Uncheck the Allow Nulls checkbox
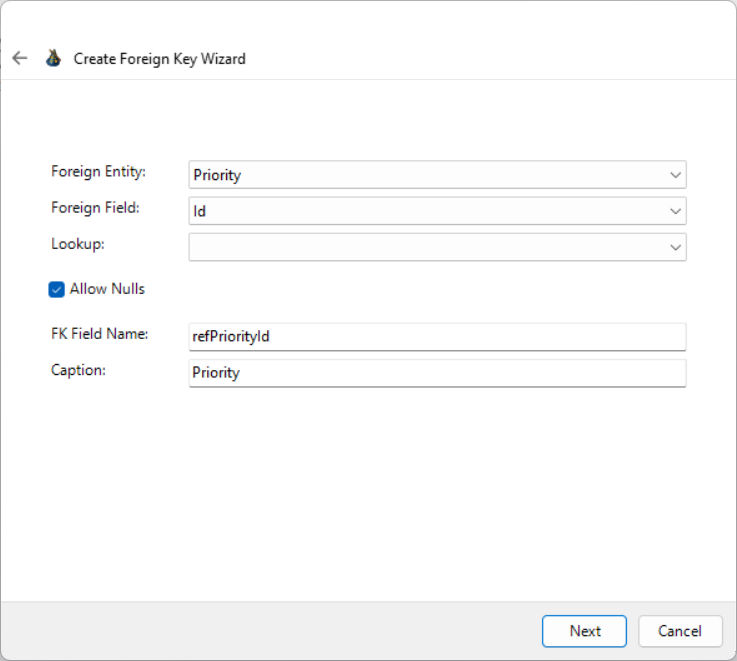The image size is (737, 661). coord(57,289)
